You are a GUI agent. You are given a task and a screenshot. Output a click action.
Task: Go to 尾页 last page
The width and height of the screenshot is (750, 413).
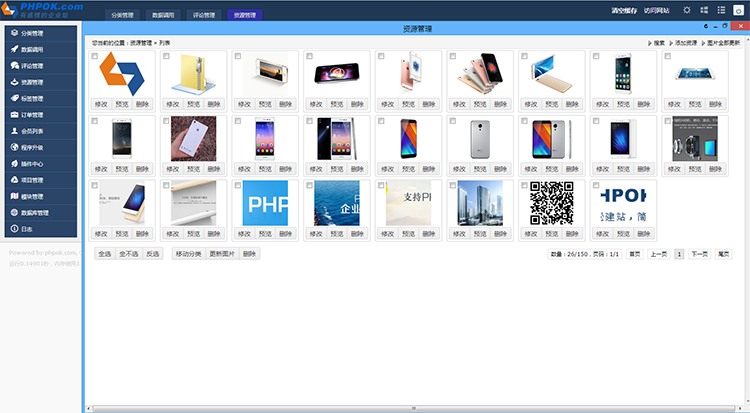pos(723,254)
